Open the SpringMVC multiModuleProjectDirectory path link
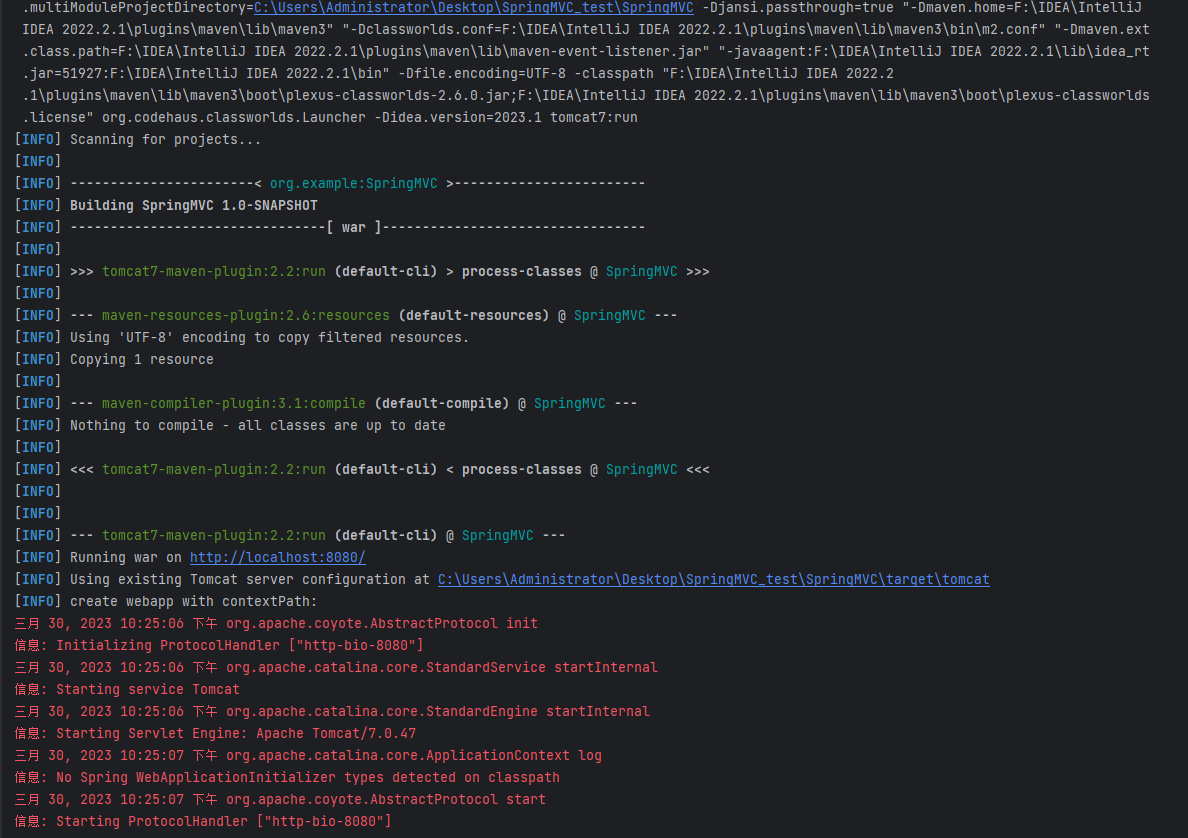This screenshot has height=838, width=1188. [474, 8]
